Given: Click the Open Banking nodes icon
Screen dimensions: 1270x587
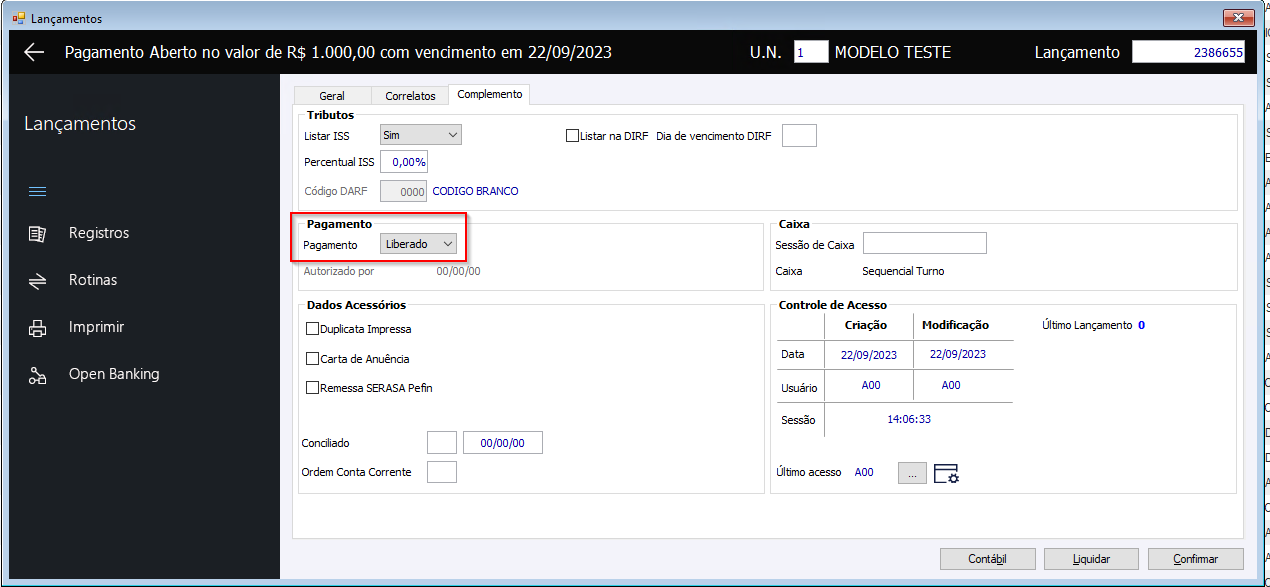Looking at the screenshot, I should pos(37,375).
